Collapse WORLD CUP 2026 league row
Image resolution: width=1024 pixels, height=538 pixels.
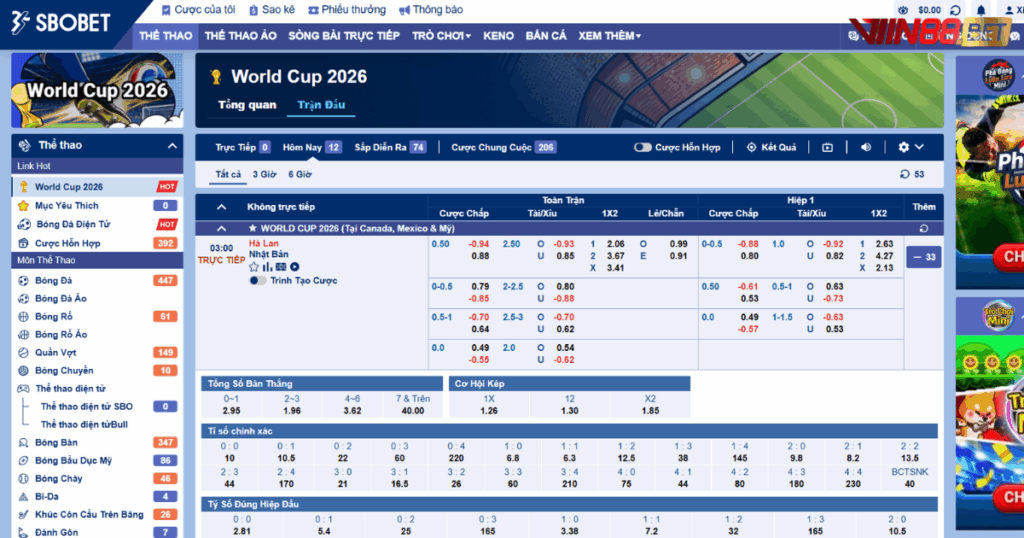point(221,229)
